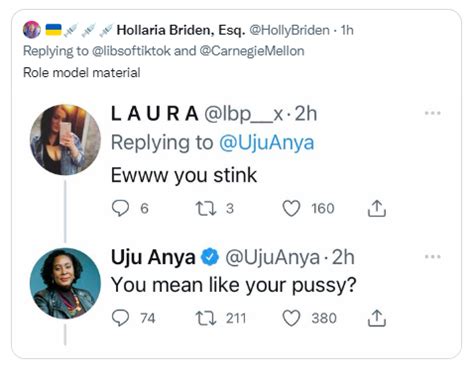Image resolution: width=474 pixels, height=368 pixels.
Task: Open the @HollyBriden handle
Action: pos(289,30)
